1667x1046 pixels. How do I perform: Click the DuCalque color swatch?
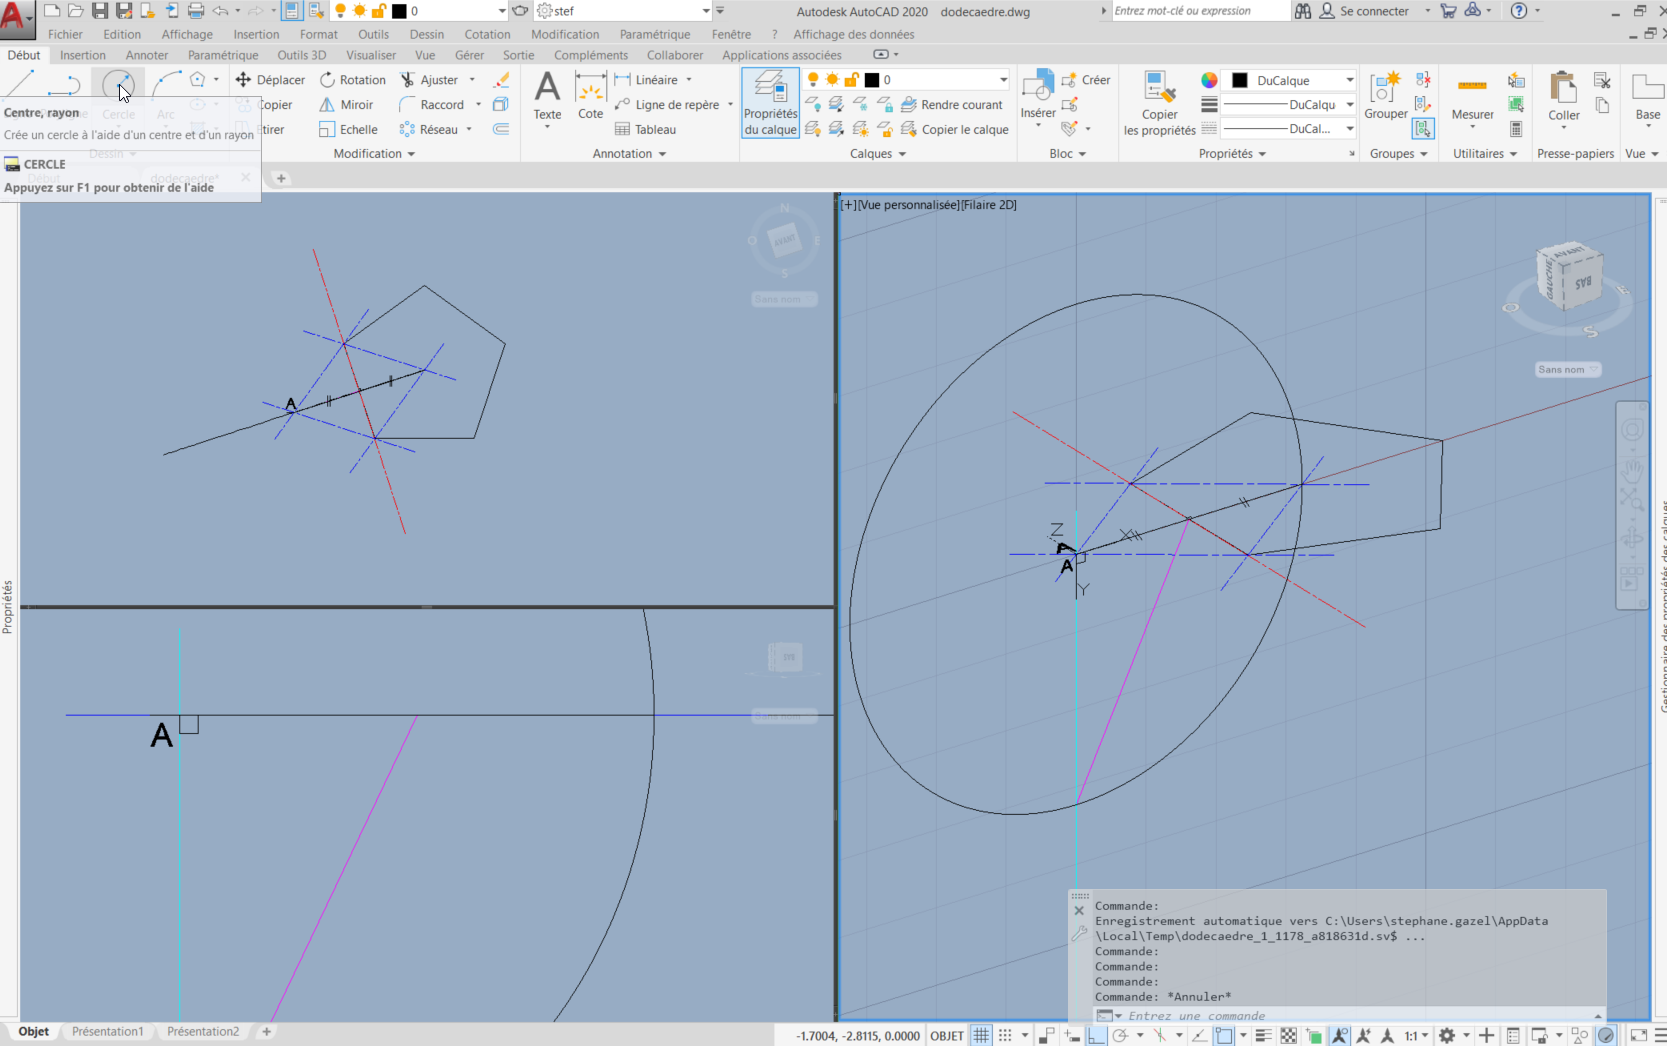tap(1240, 80)
